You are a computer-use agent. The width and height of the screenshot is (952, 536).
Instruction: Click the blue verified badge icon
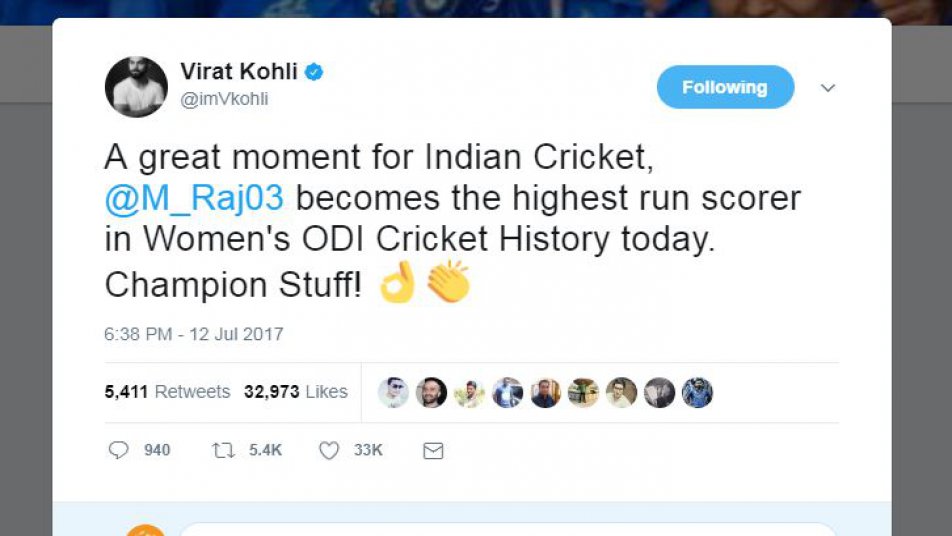coord(314,72)
